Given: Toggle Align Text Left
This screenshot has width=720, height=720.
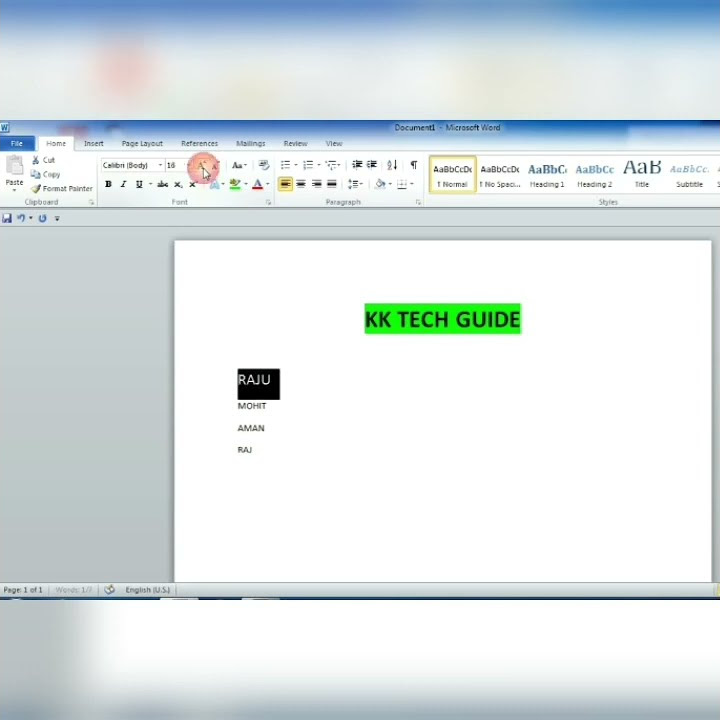Looking at the screenshot, I should click(285, 184).
